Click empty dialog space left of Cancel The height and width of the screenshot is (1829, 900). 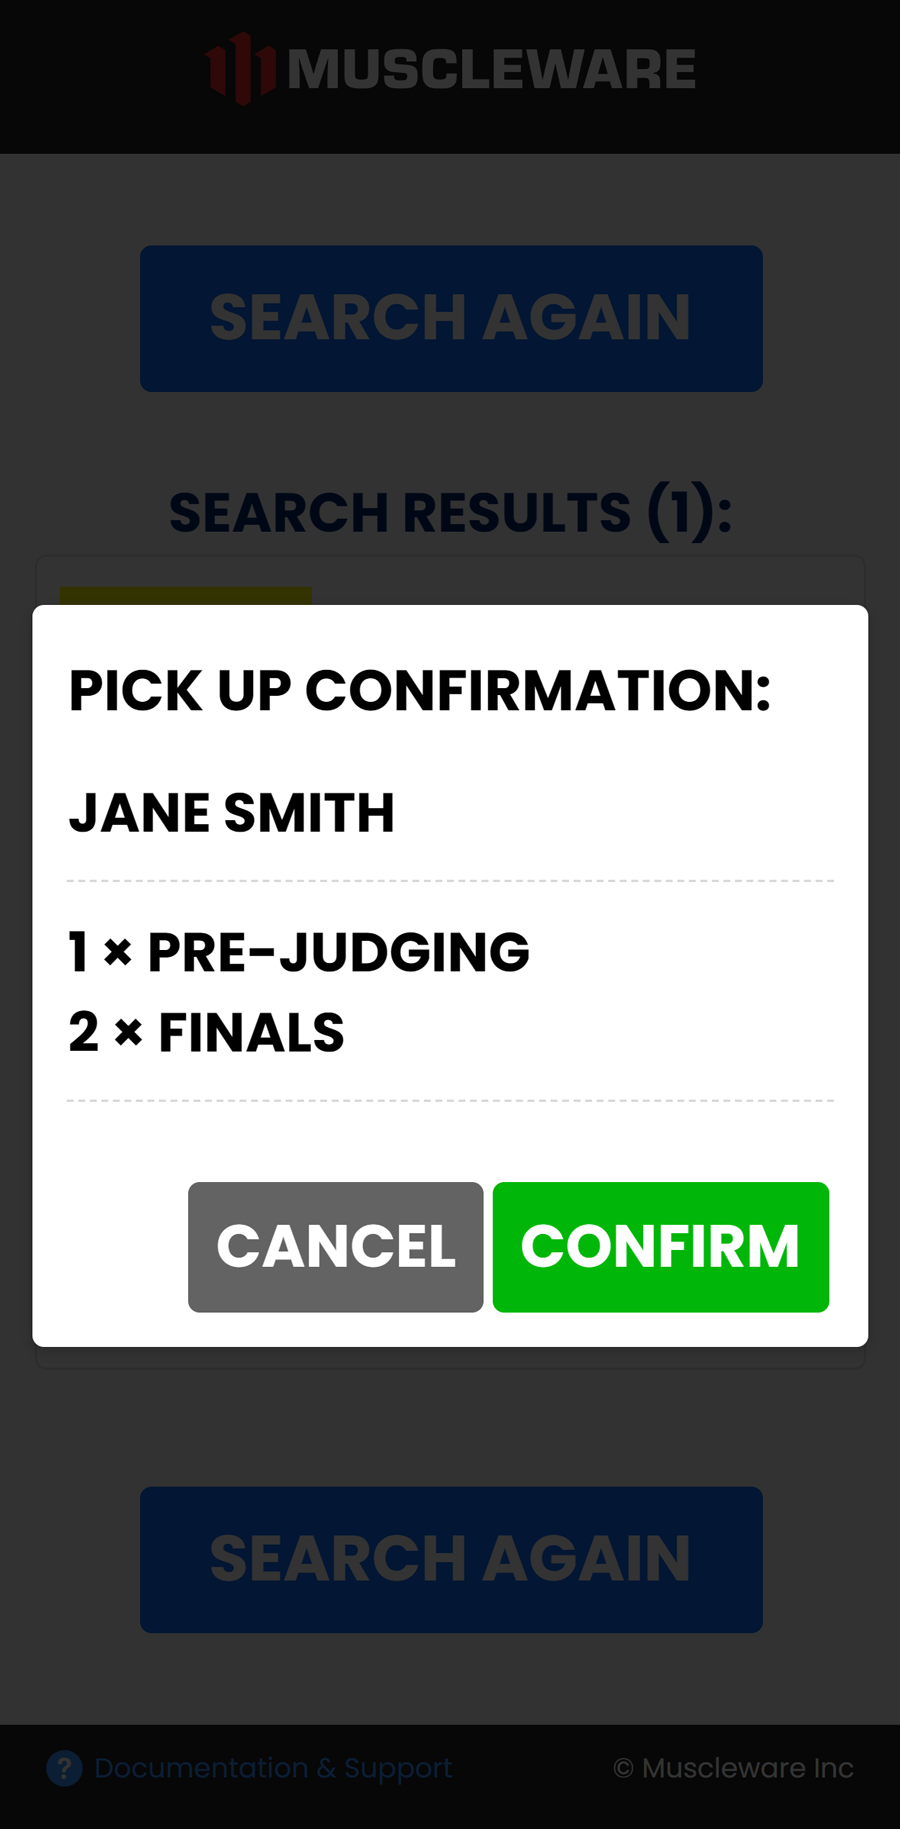(x=110, y=1247)
